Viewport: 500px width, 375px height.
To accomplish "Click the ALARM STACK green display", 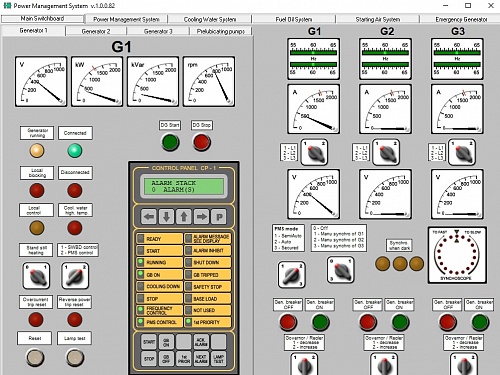I will click(184, 186).
